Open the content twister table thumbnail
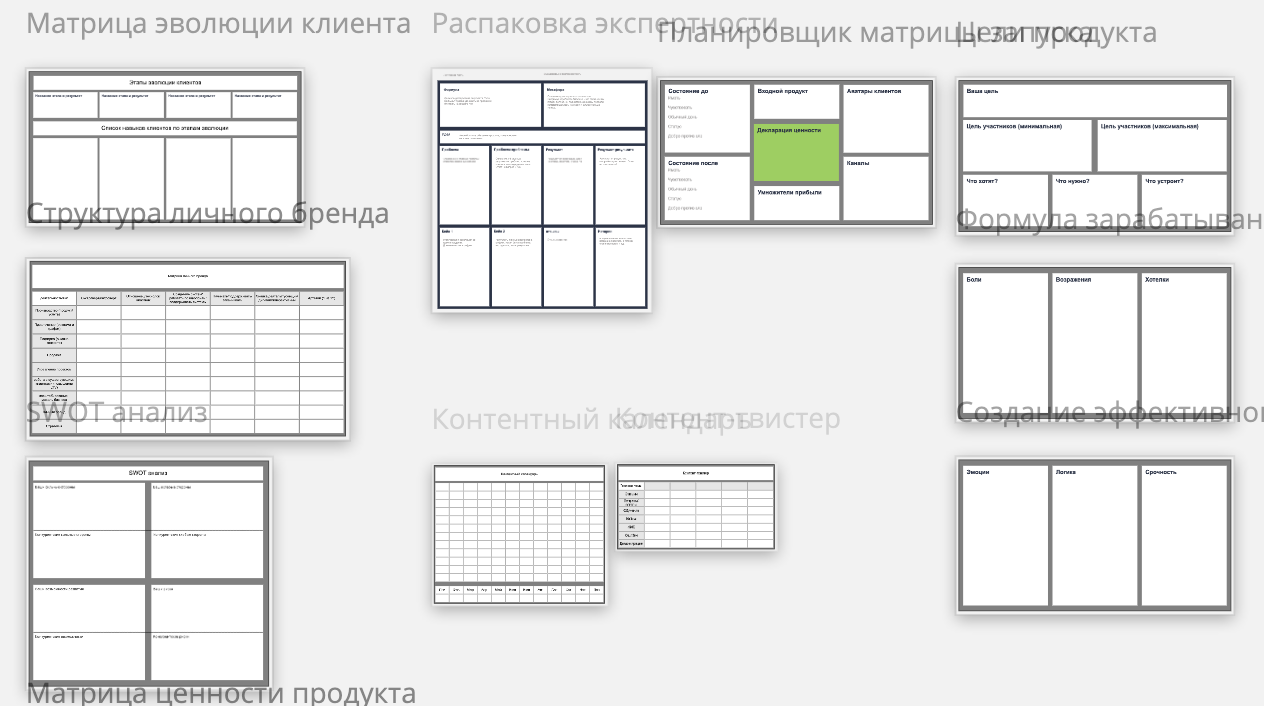This screenshot has width=1264, height=706. [x=696, y=507]
